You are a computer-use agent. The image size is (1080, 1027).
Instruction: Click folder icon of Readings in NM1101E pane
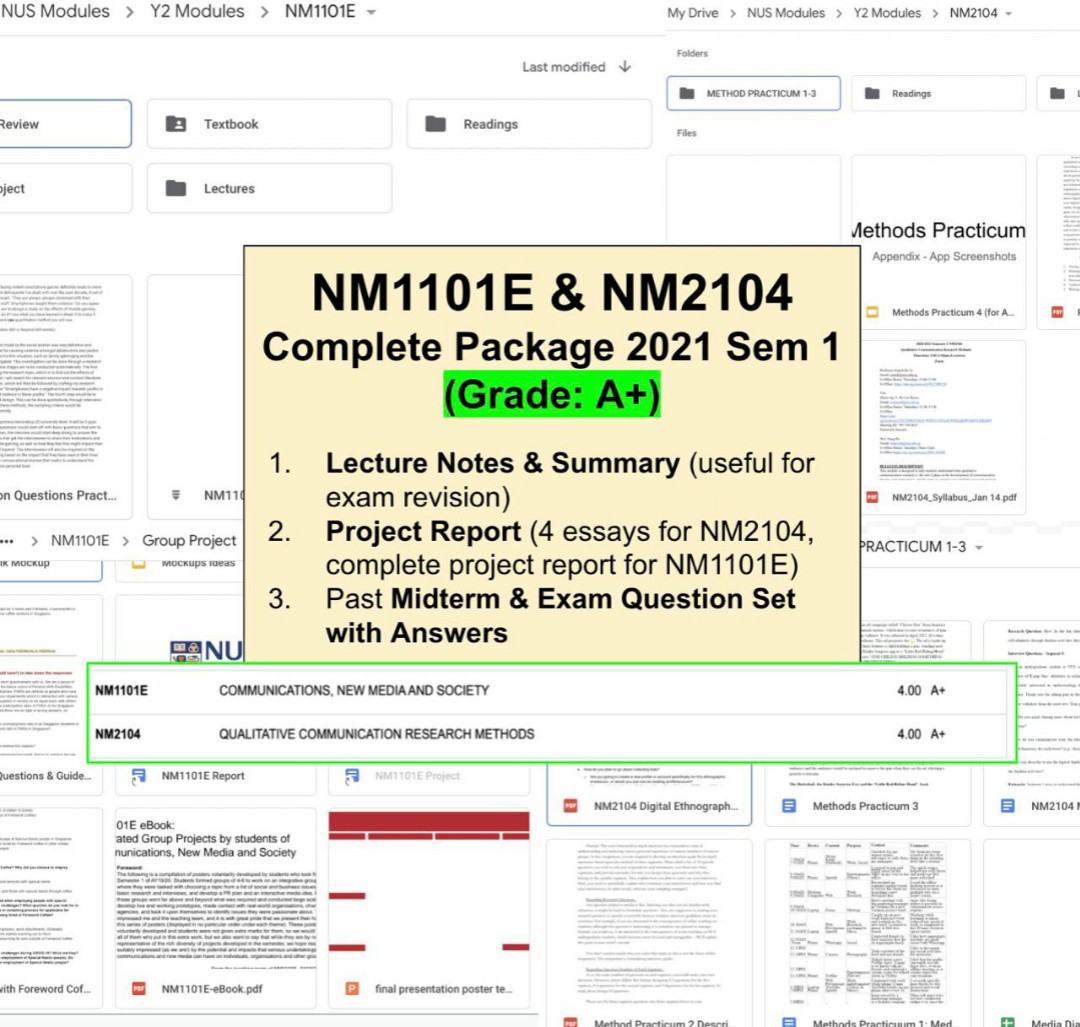tap(435, 124)
